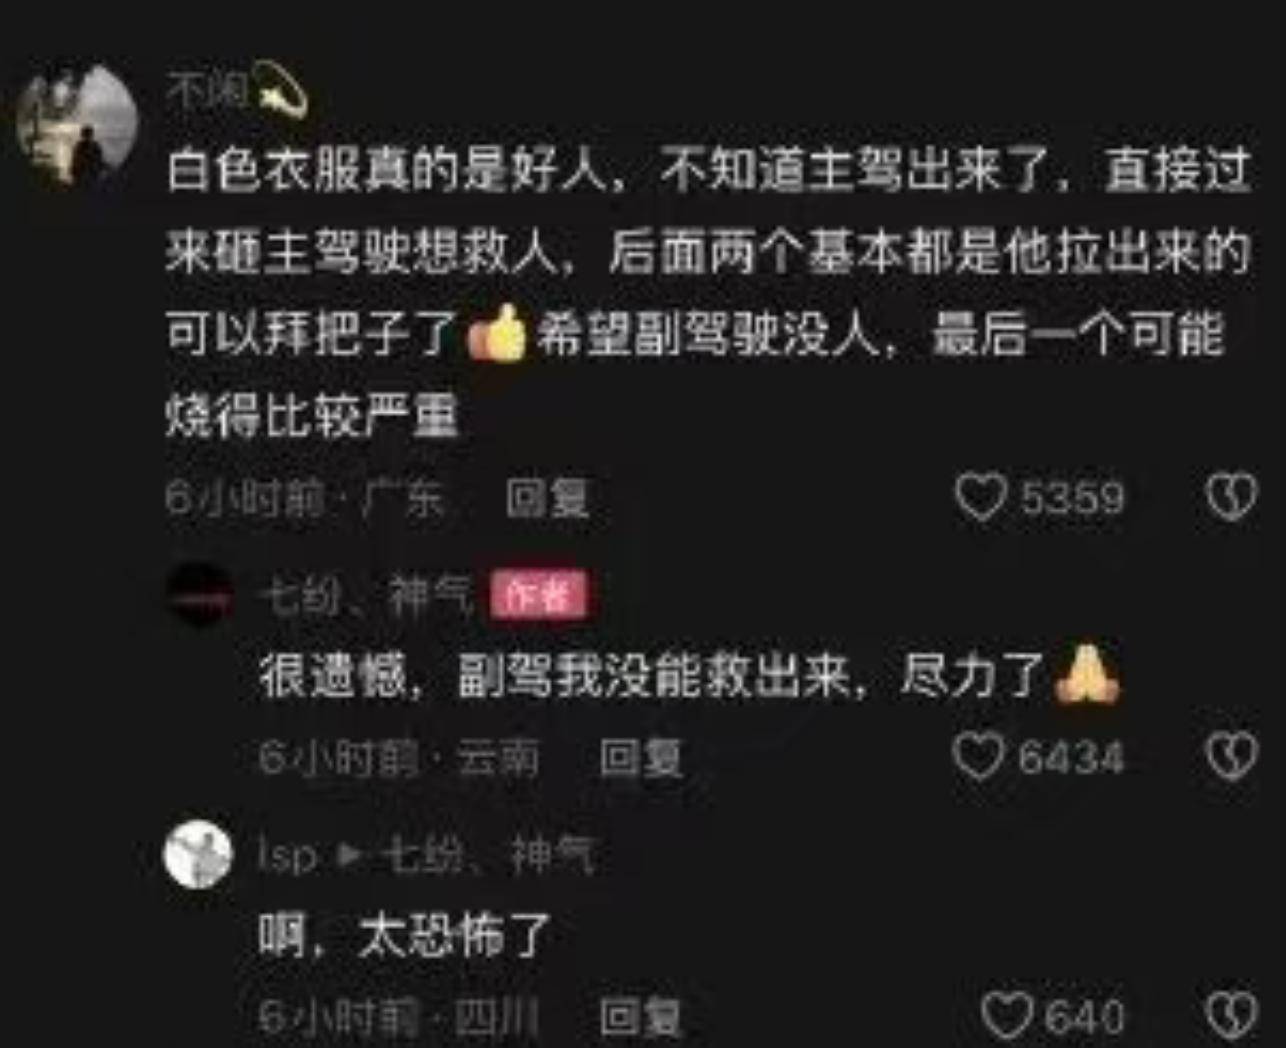This screenshot has width=1286, height=1048.
Task: Dislike lsp's reply via broken heart
Action: [1231, 1016]
